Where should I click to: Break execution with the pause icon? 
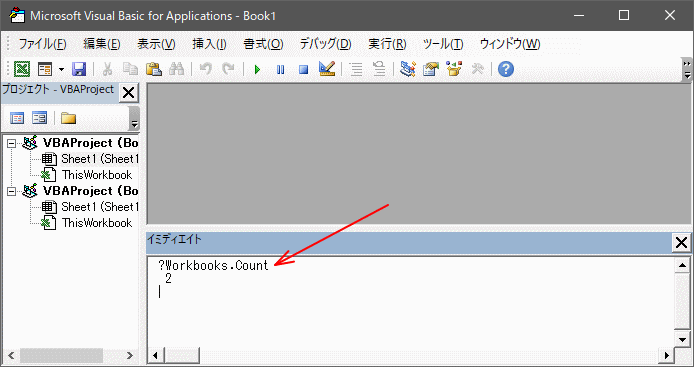point(280,70)
